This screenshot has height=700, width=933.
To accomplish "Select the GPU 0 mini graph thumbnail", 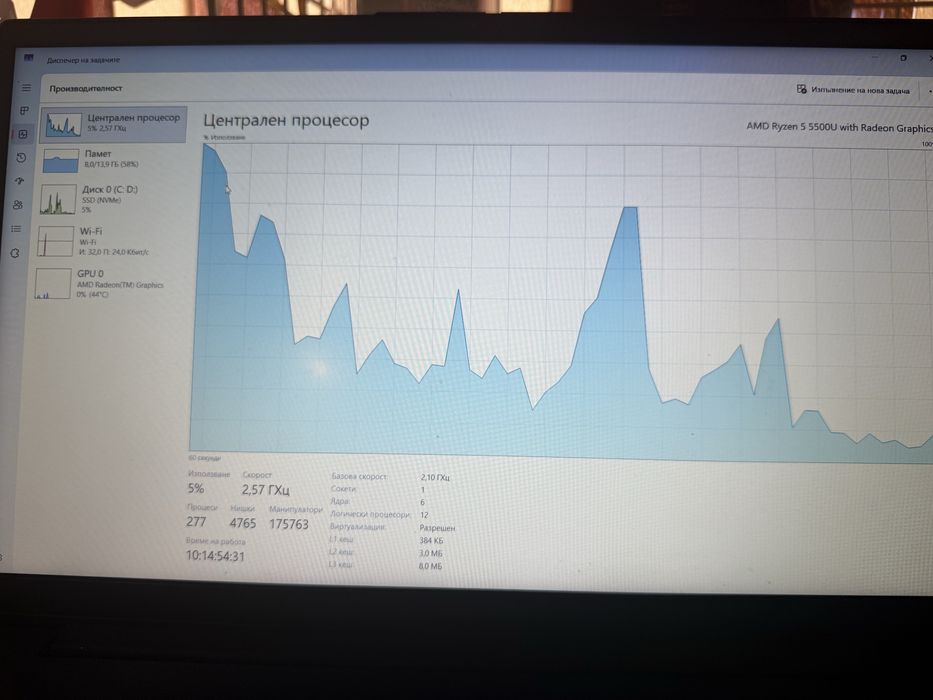I will coord(52,283).
